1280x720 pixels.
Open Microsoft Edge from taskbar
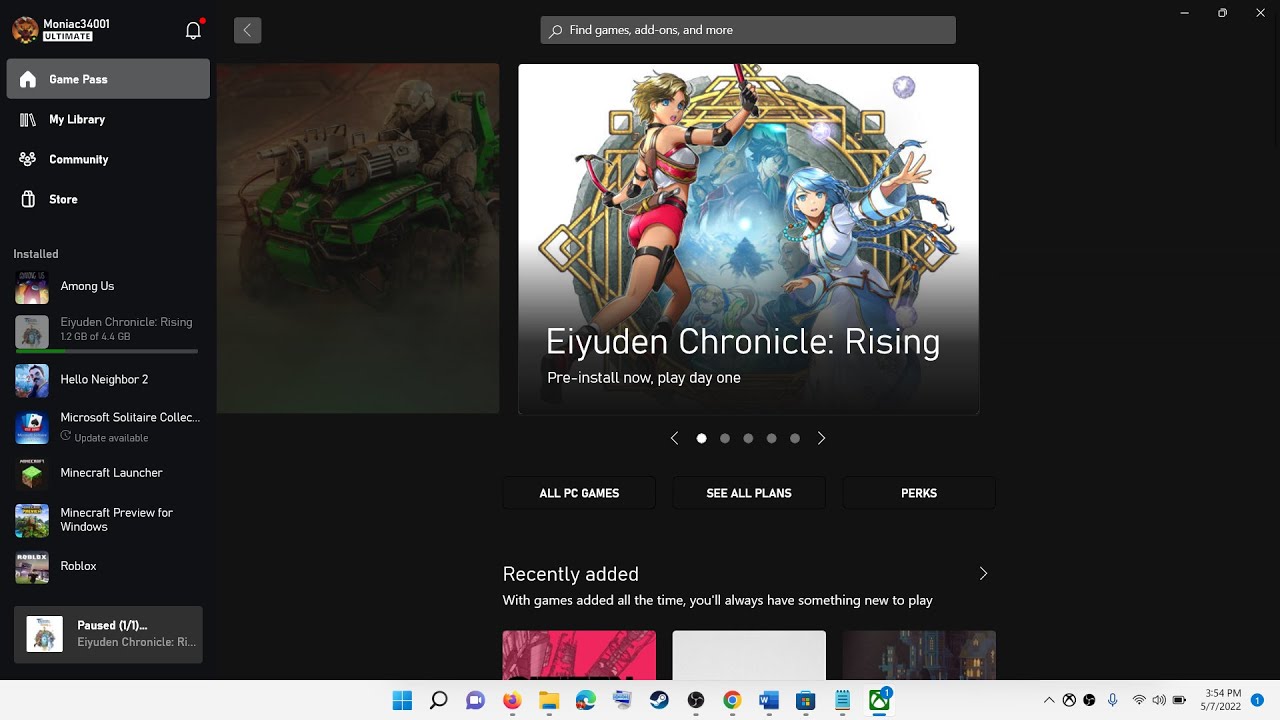(586, 700)
